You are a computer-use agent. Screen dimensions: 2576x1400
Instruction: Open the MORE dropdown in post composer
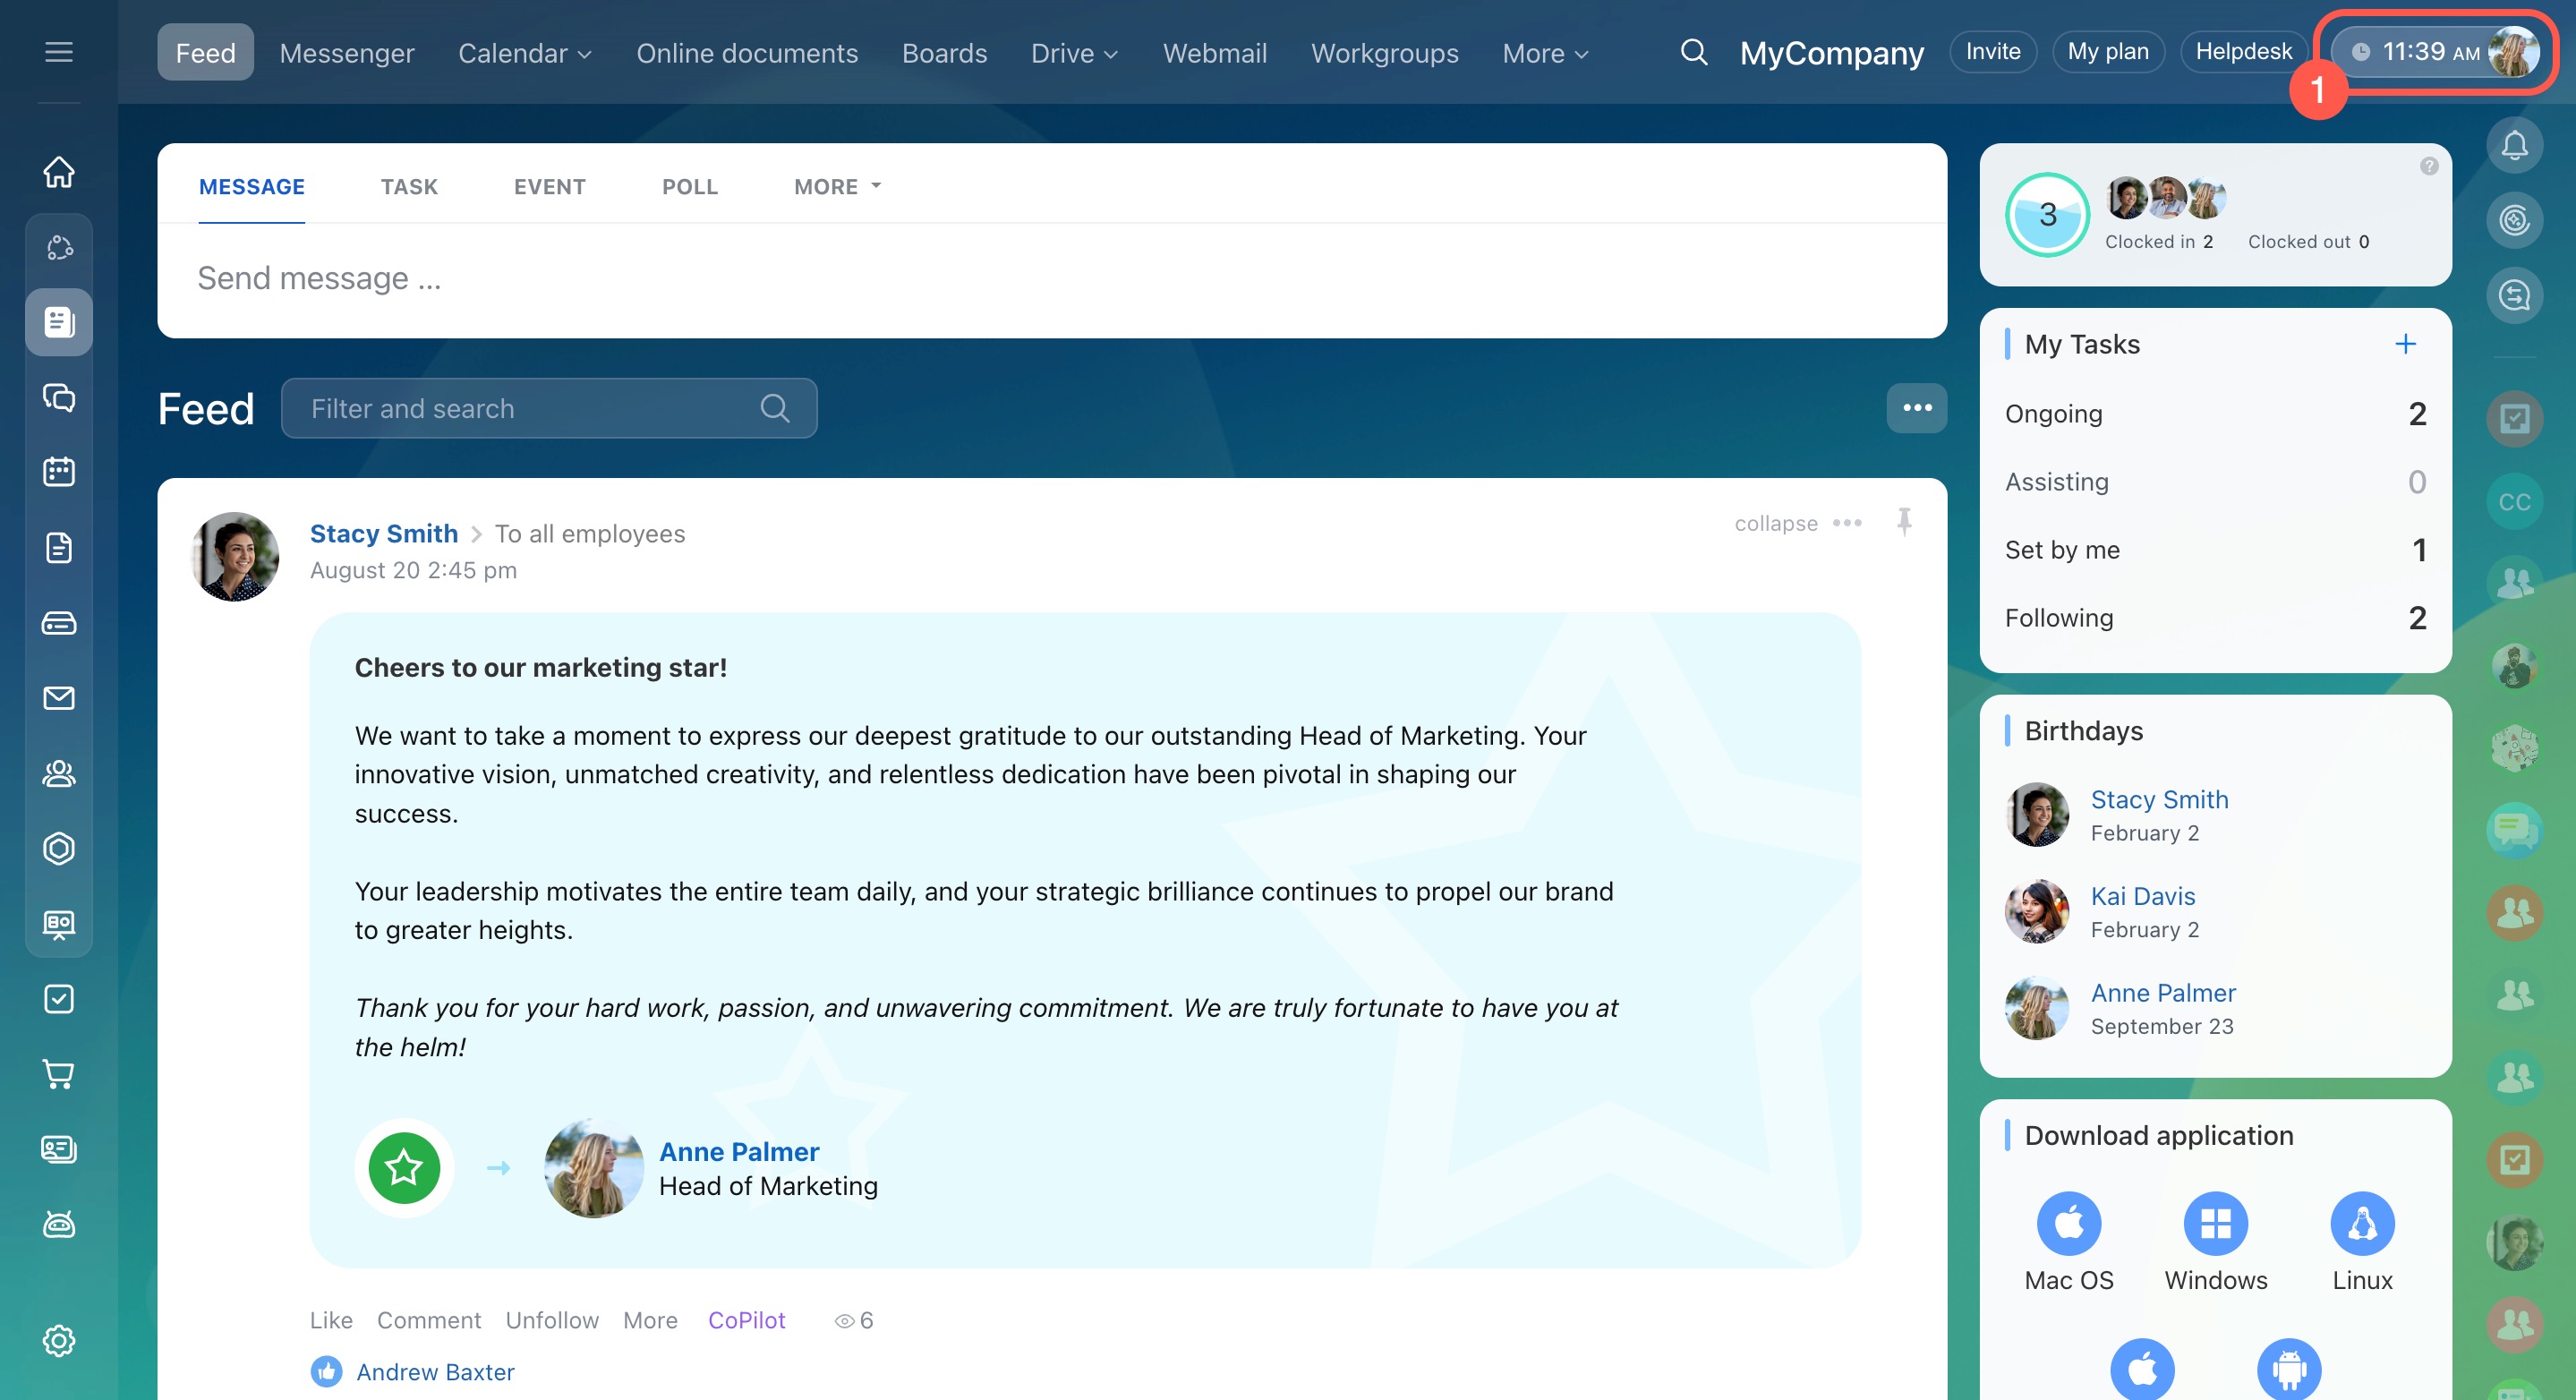click(837, 187)
